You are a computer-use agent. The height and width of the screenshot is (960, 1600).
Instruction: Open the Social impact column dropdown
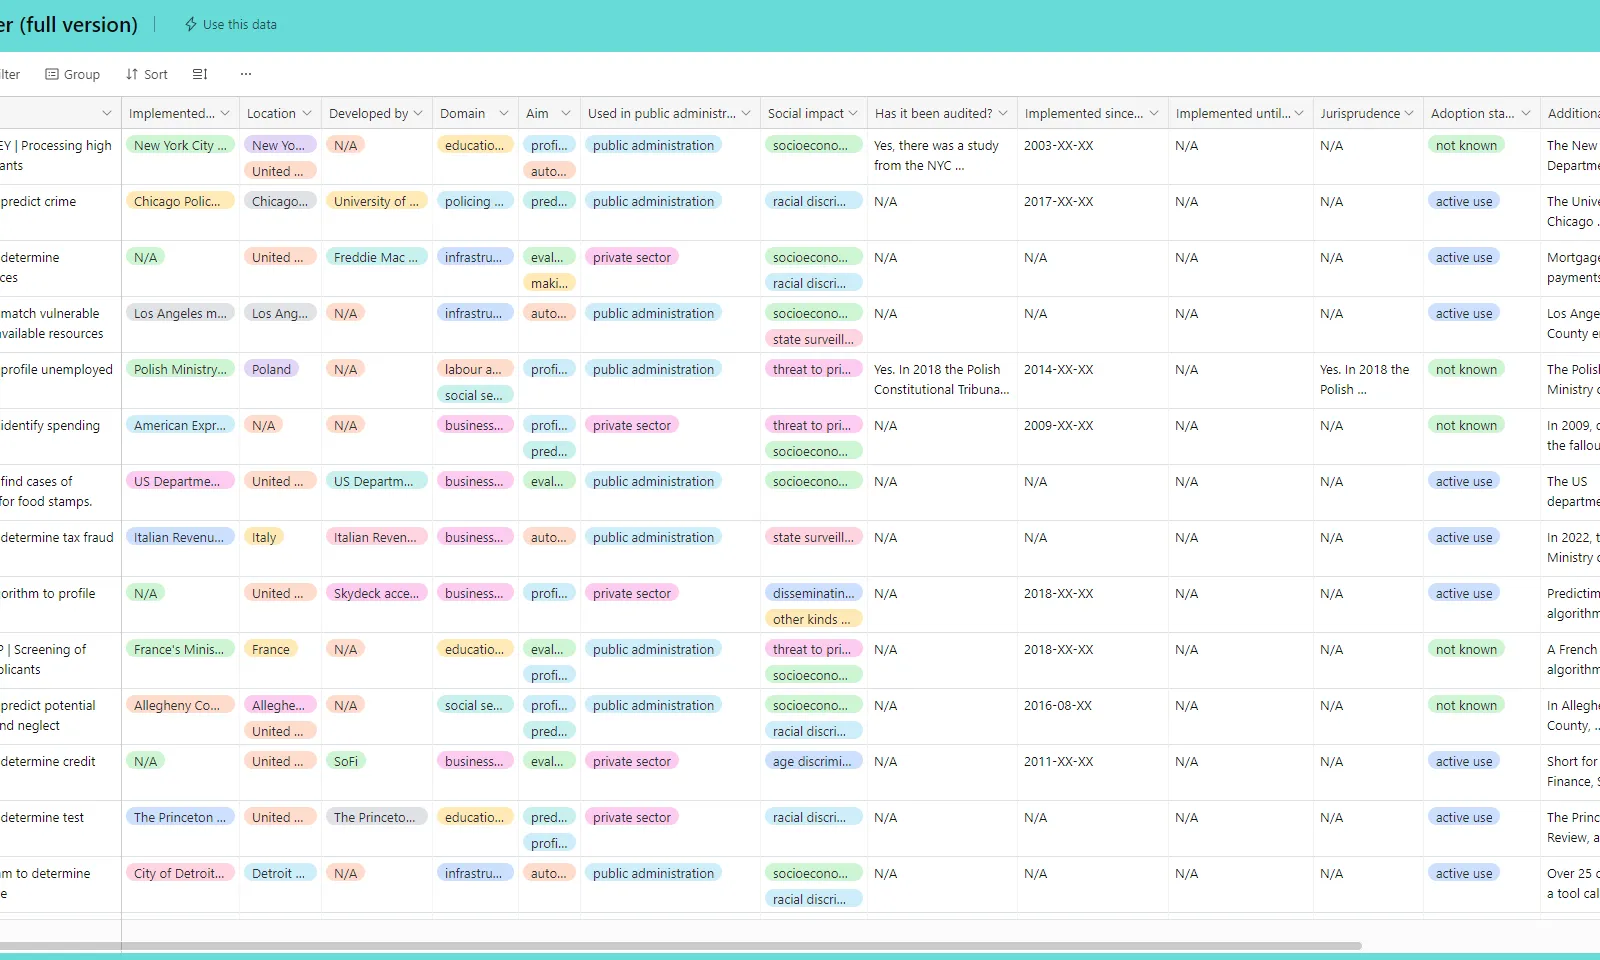point(853,114)
